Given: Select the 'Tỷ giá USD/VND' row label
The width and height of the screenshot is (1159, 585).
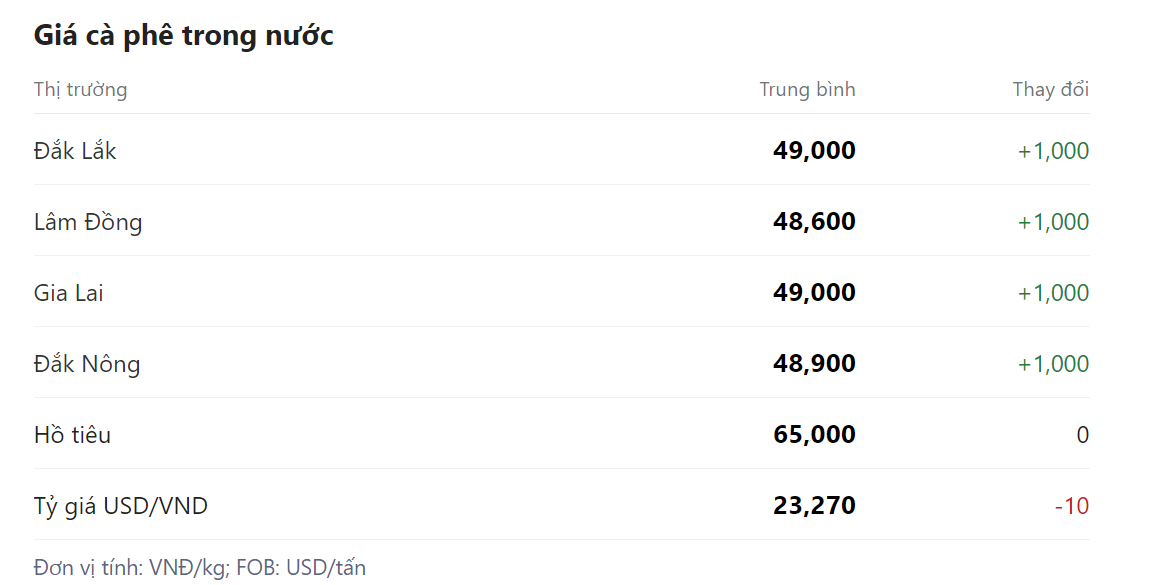Looking at the screenshot, I should click(121, 506).
